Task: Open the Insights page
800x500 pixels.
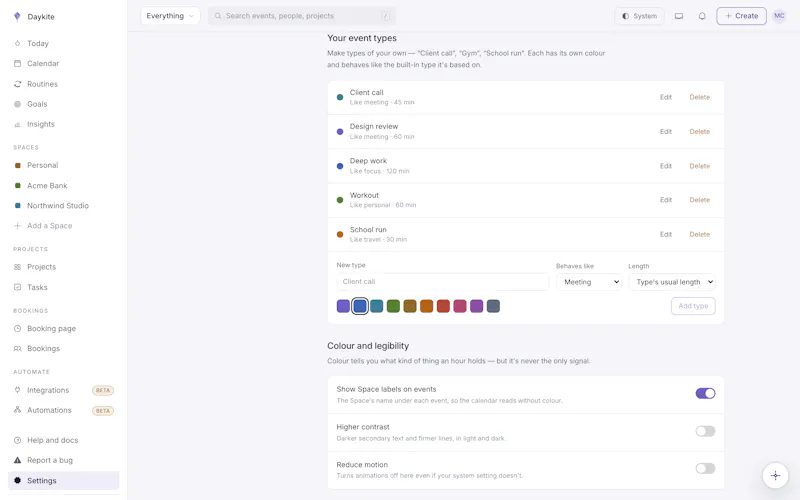Action: [x=41, y=124]
